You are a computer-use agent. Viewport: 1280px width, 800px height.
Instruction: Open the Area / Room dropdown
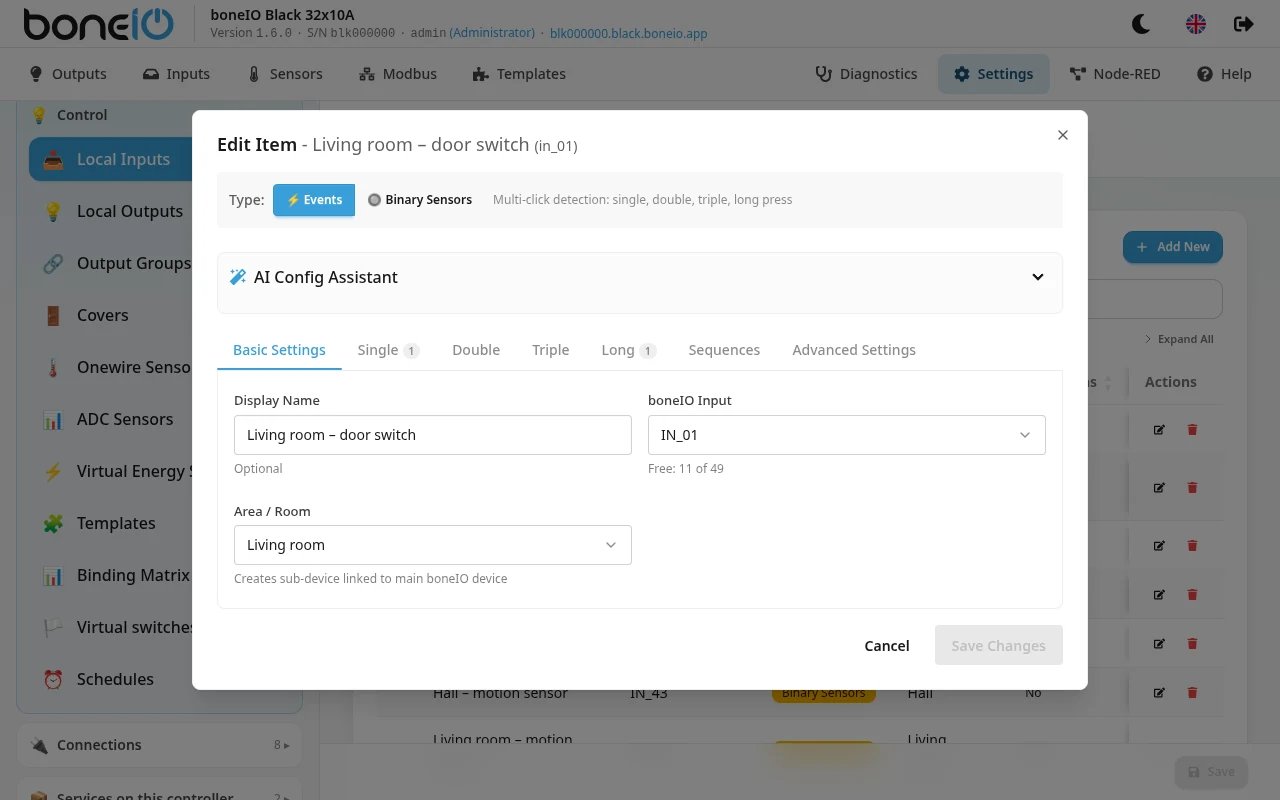[433, 545]
